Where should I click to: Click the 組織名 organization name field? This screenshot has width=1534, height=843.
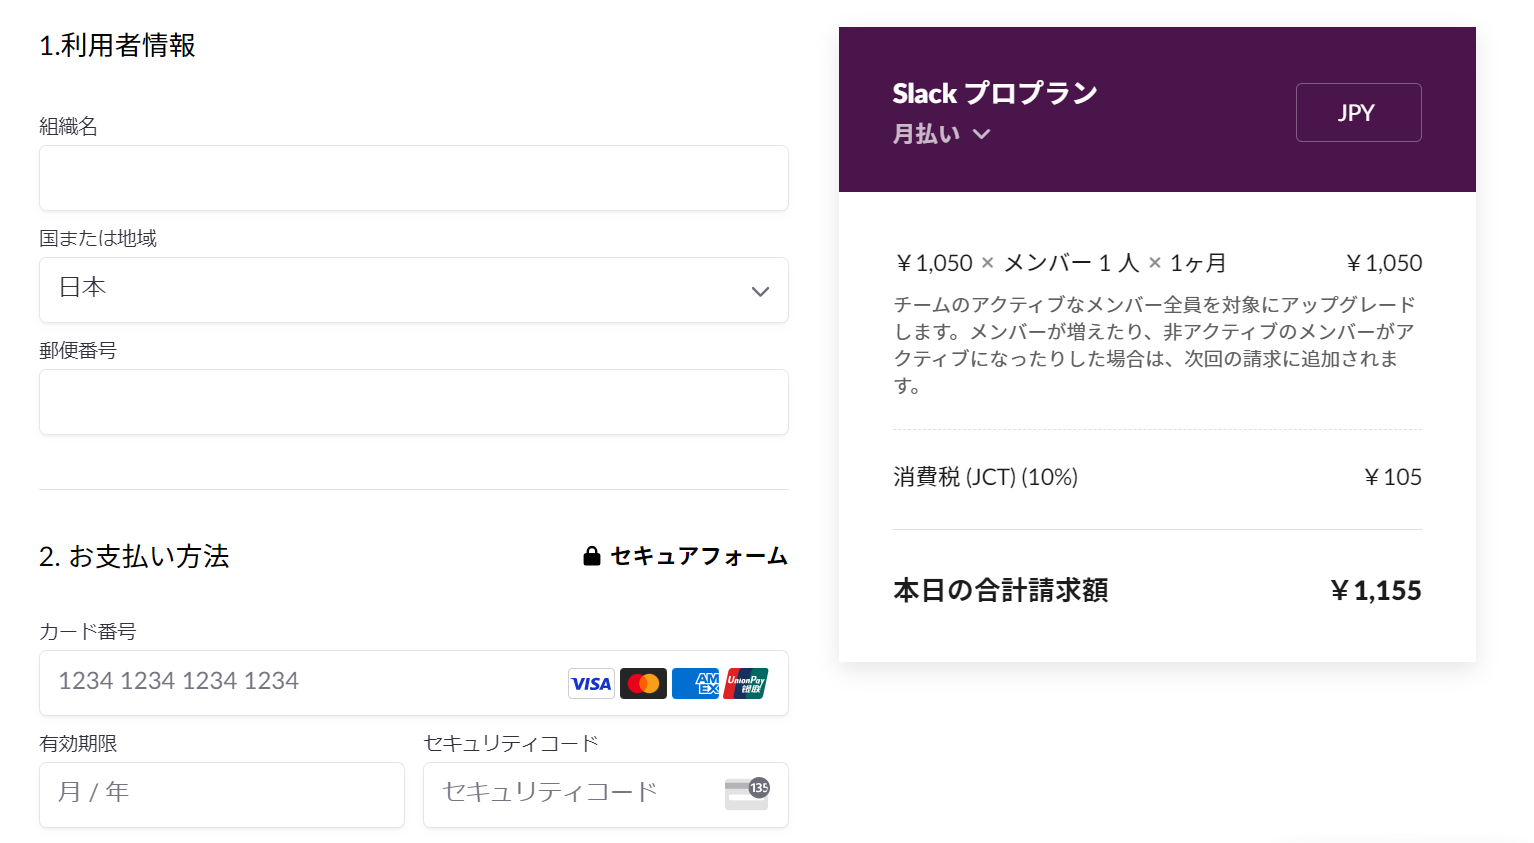[x=413, y=178]
